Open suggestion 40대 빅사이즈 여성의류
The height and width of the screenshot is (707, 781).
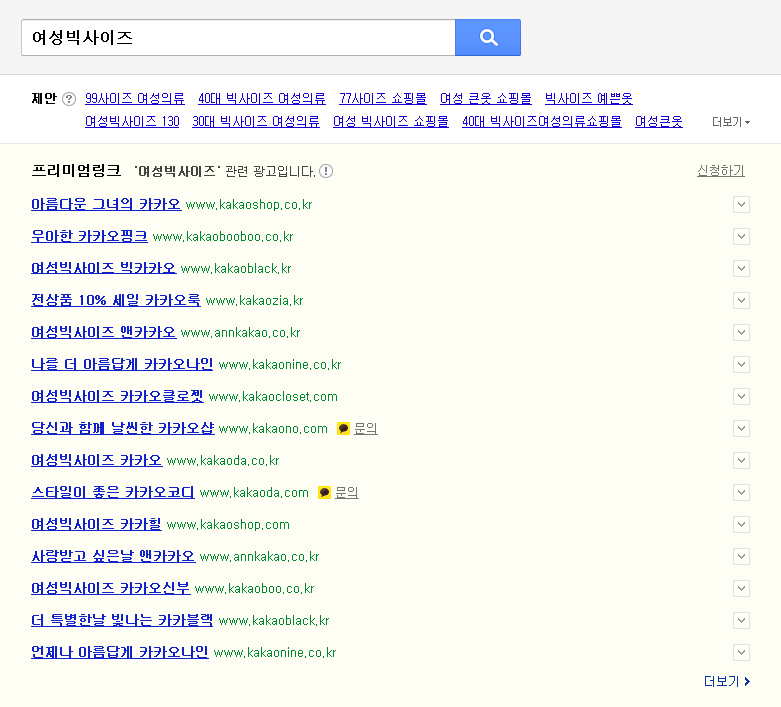coord(261,99)
